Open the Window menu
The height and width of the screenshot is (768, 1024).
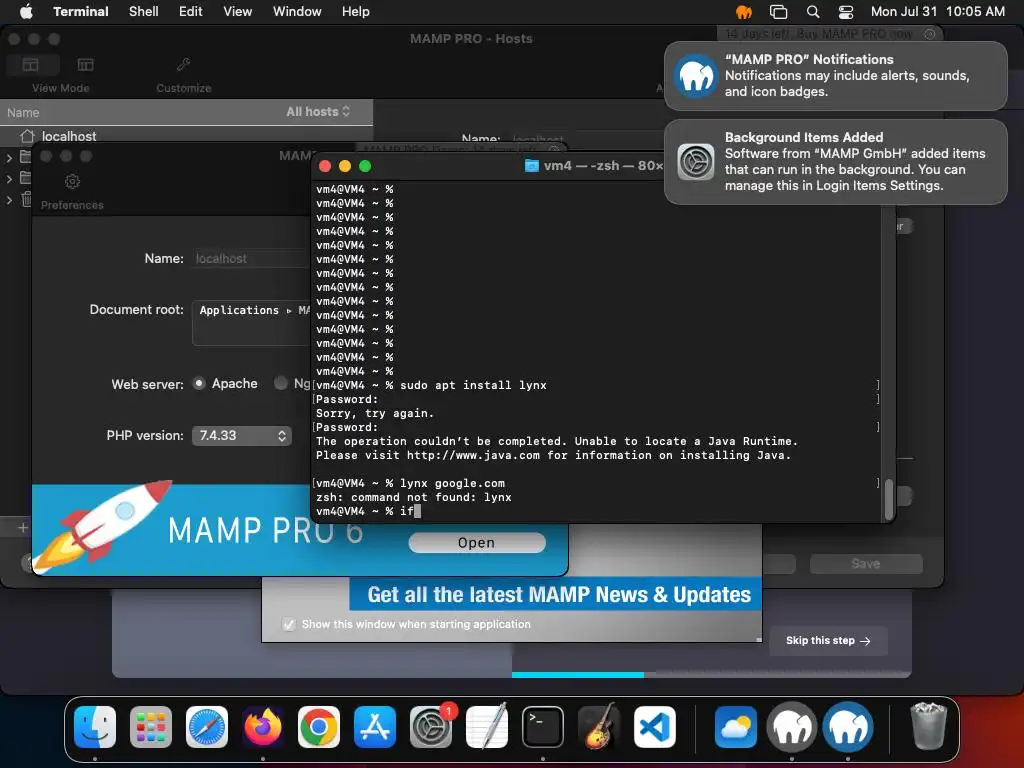click(297, 12)
